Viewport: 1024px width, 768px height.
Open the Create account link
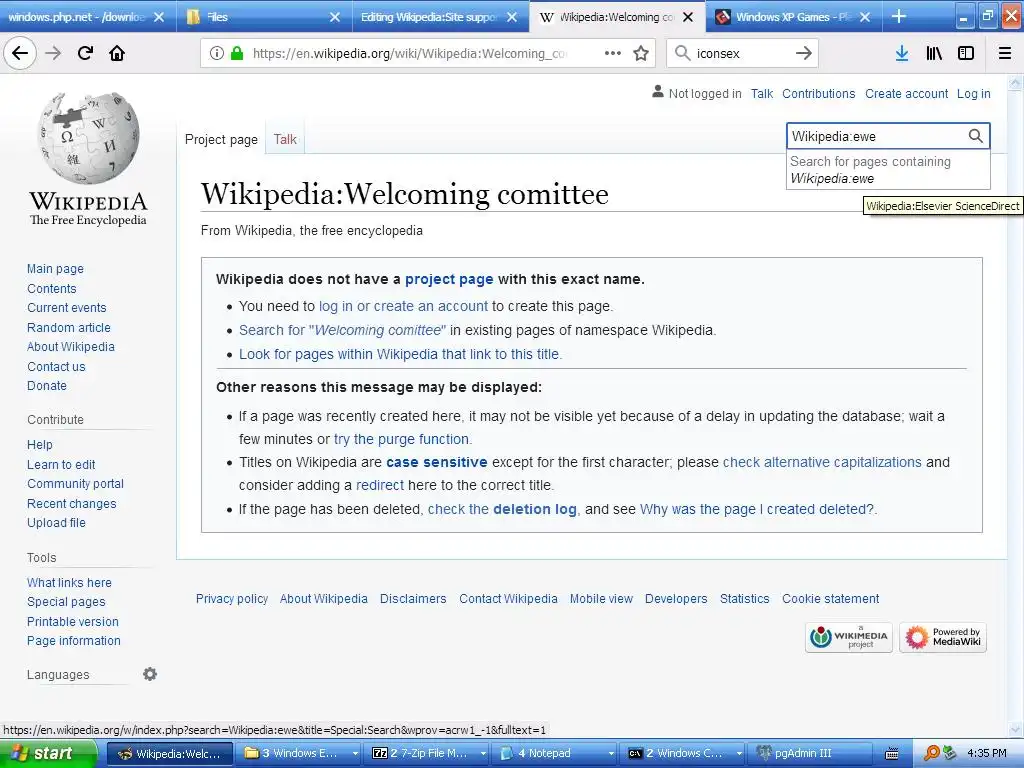(906, 93)
